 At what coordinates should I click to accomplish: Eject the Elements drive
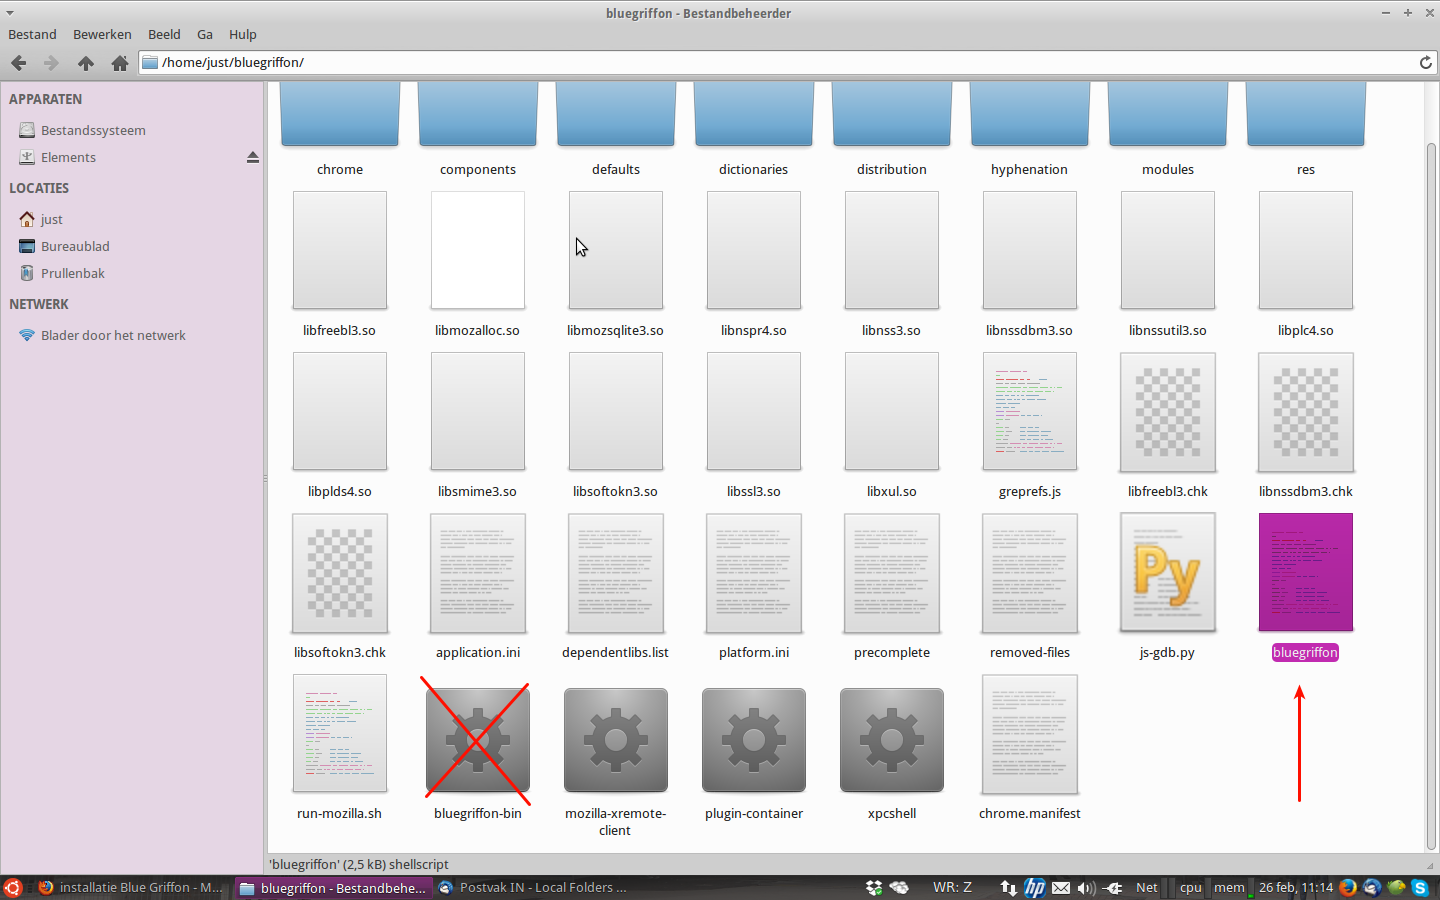252,157
